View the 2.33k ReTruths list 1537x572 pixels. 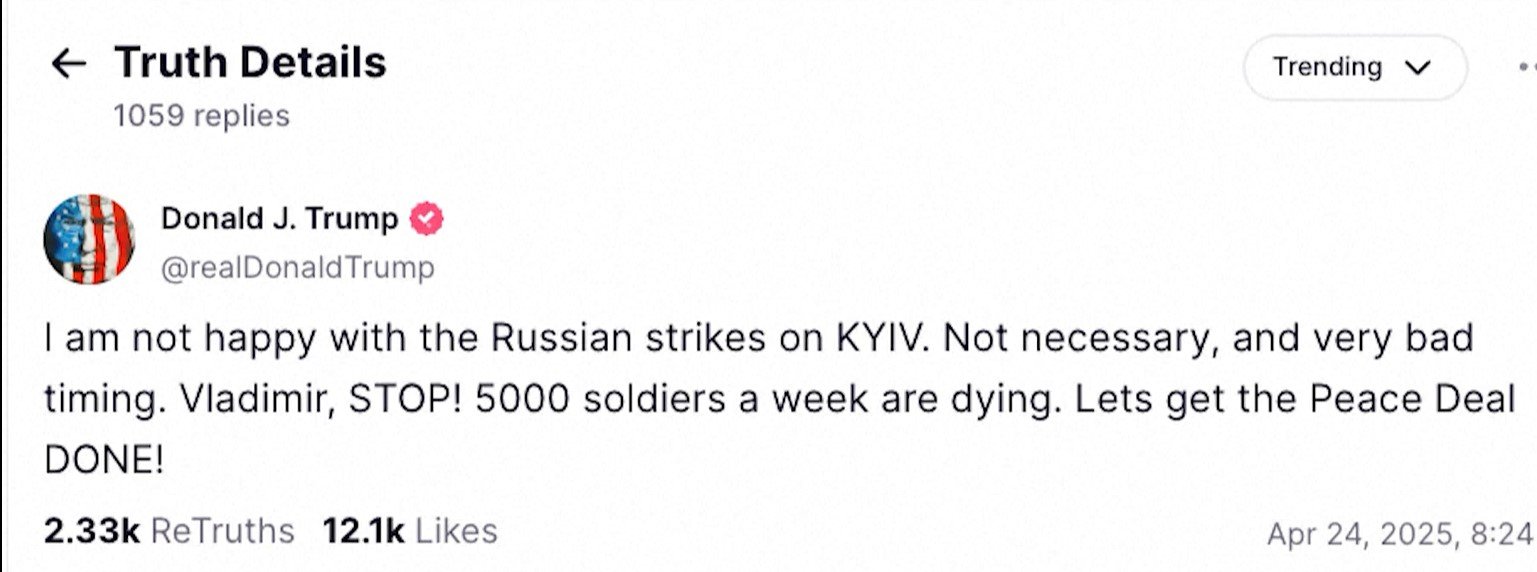click(x=169, y=531)
